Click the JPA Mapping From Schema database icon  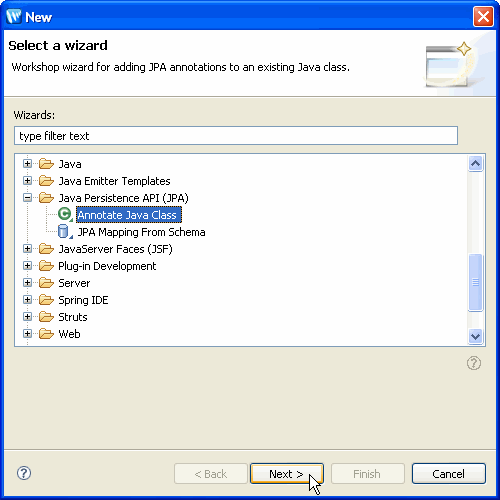coord(64,232)
